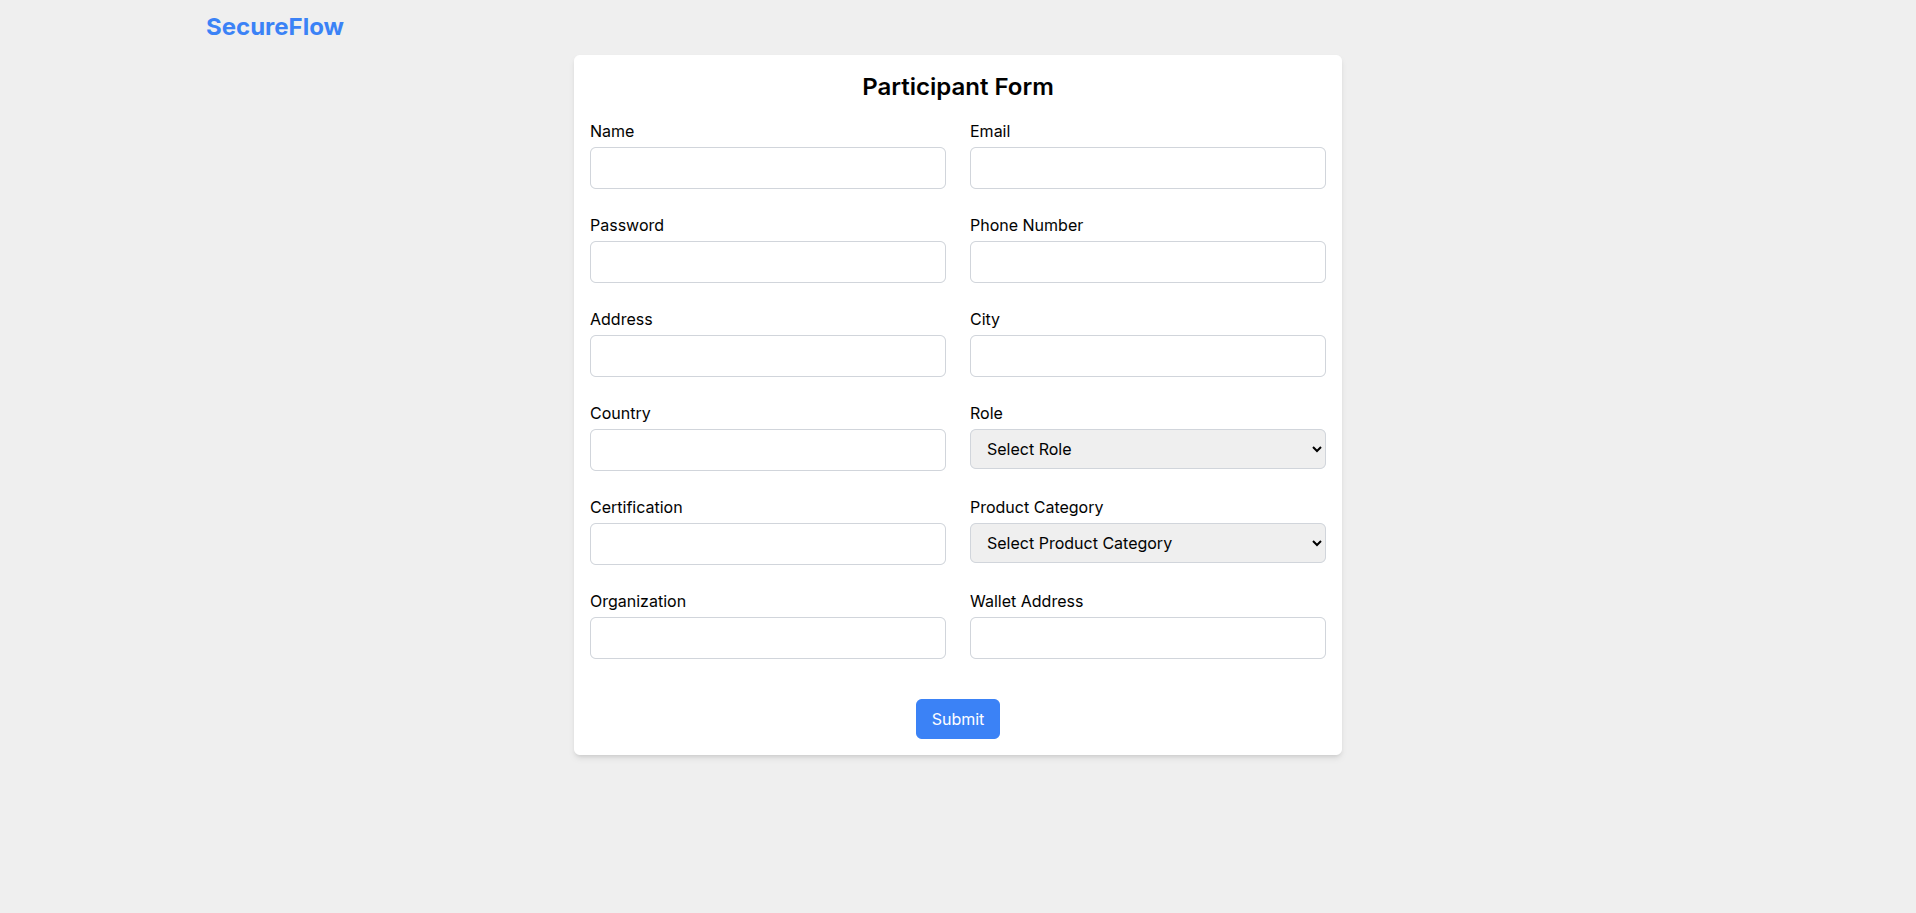Click the Phone Number input box
This screenshot has width=1916, height=913.
1147,262
